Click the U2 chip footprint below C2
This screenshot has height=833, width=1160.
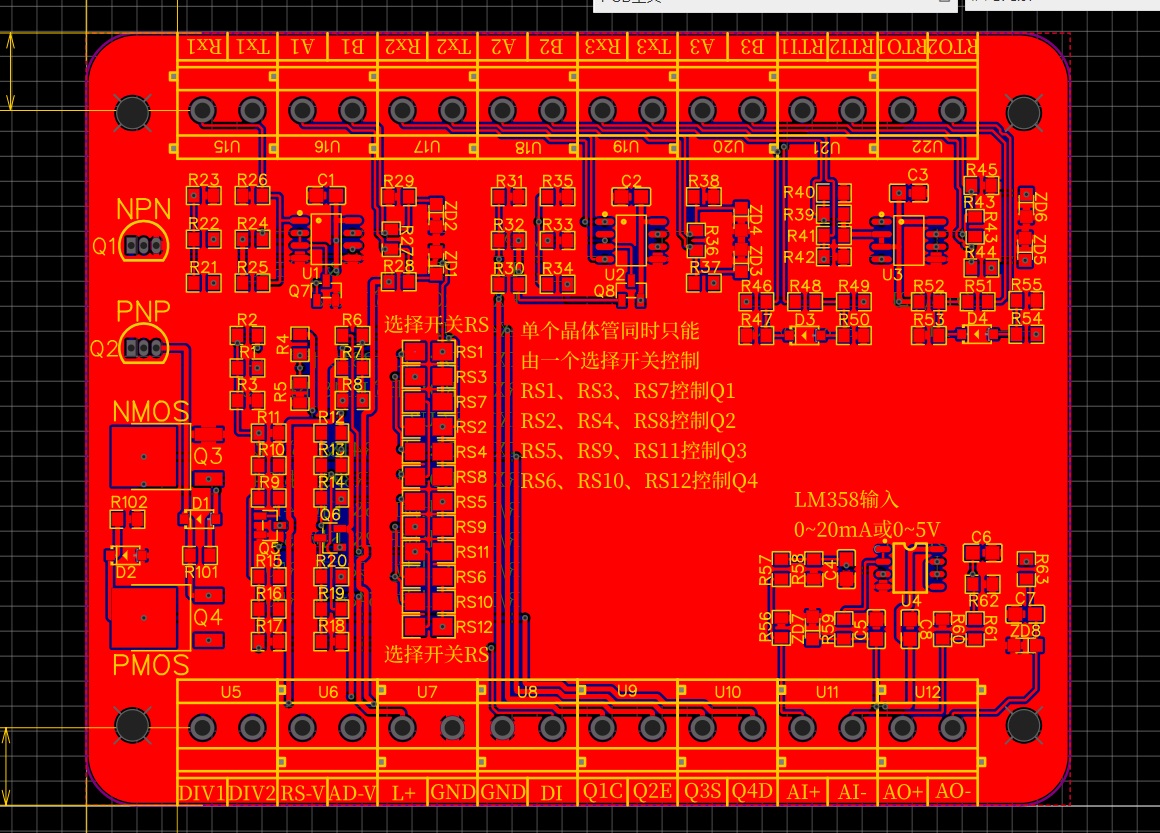630,239
